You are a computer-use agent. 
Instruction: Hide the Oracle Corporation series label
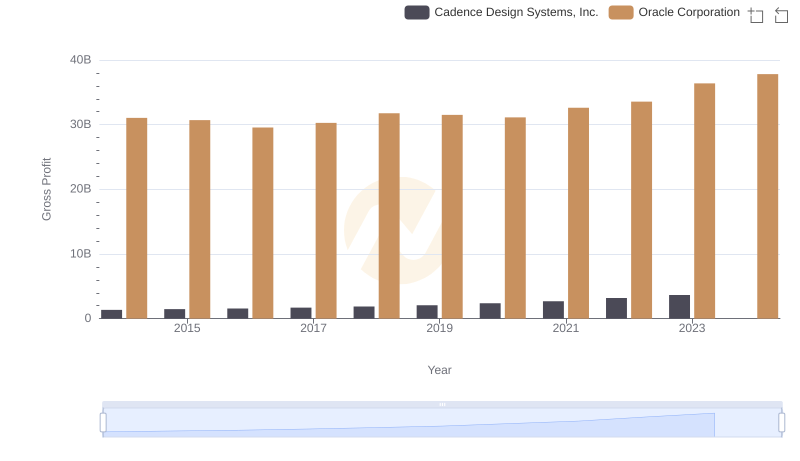(x=689, y=12)
